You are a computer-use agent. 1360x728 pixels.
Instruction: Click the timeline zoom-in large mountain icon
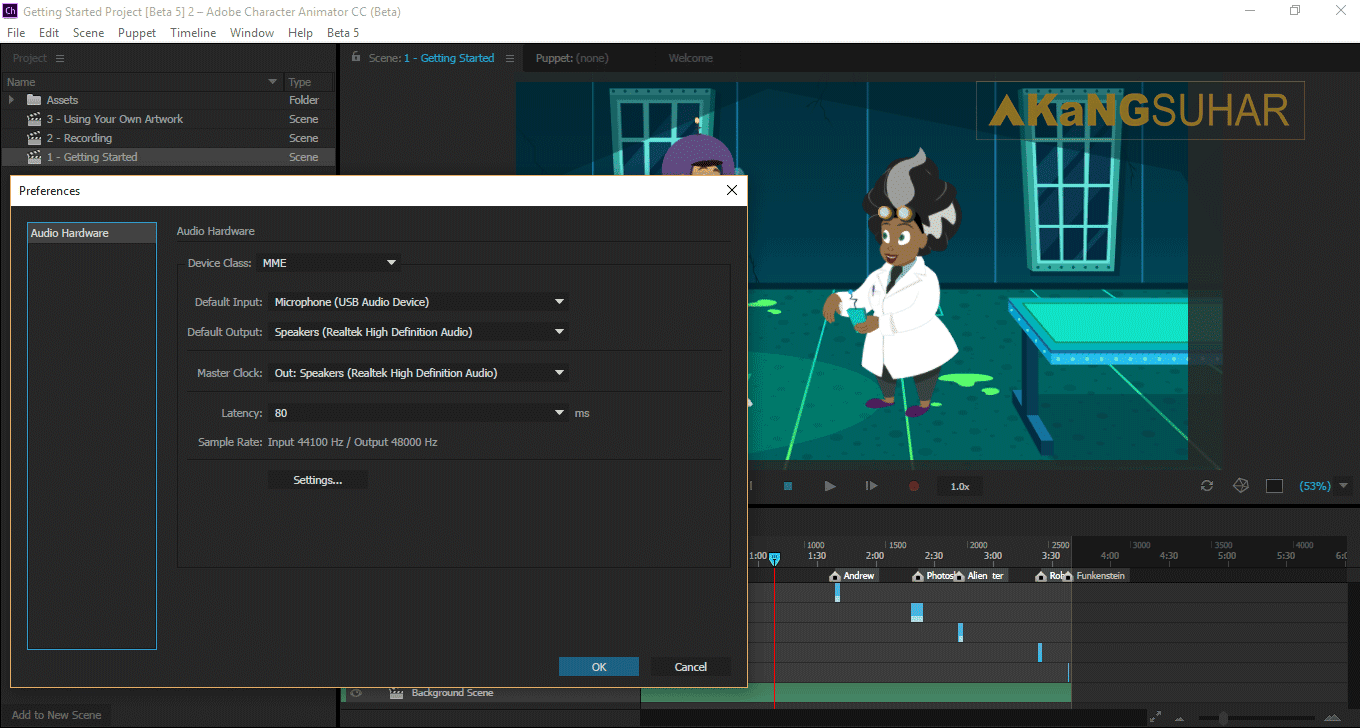[x=1332, y=717]
